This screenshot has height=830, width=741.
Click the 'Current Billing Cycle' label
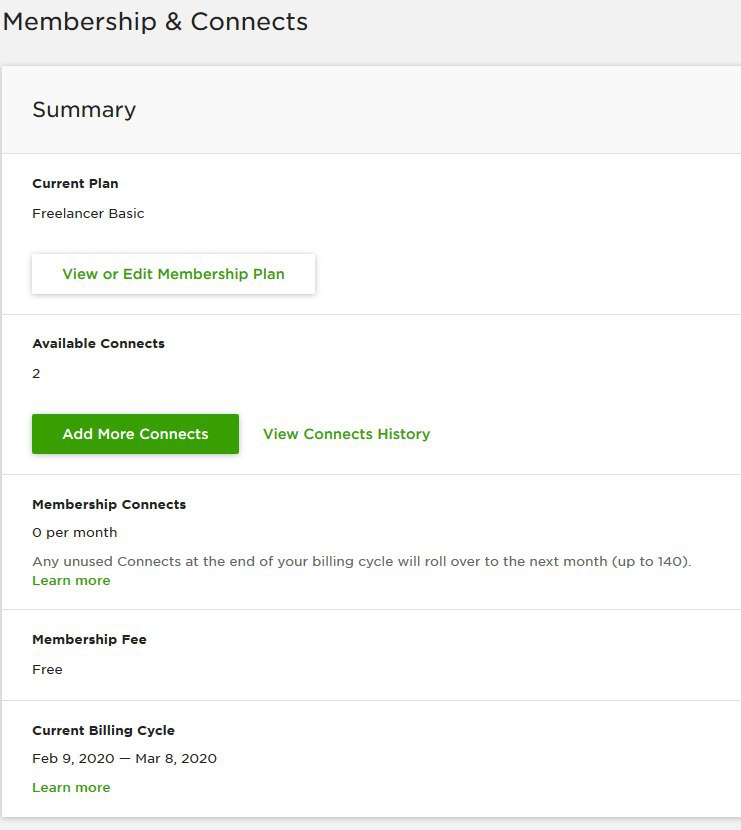103,730
